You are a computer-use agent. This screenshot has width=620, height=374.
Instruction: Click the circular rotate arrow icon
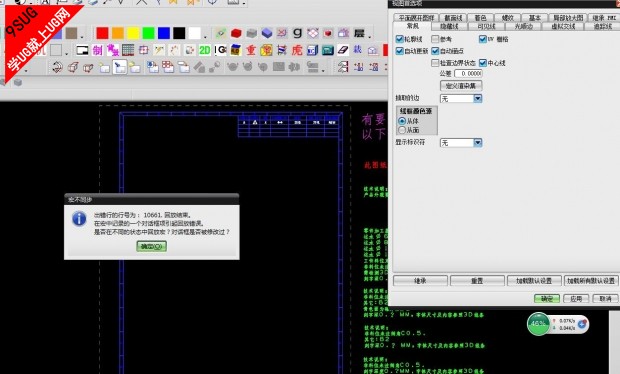57,68
